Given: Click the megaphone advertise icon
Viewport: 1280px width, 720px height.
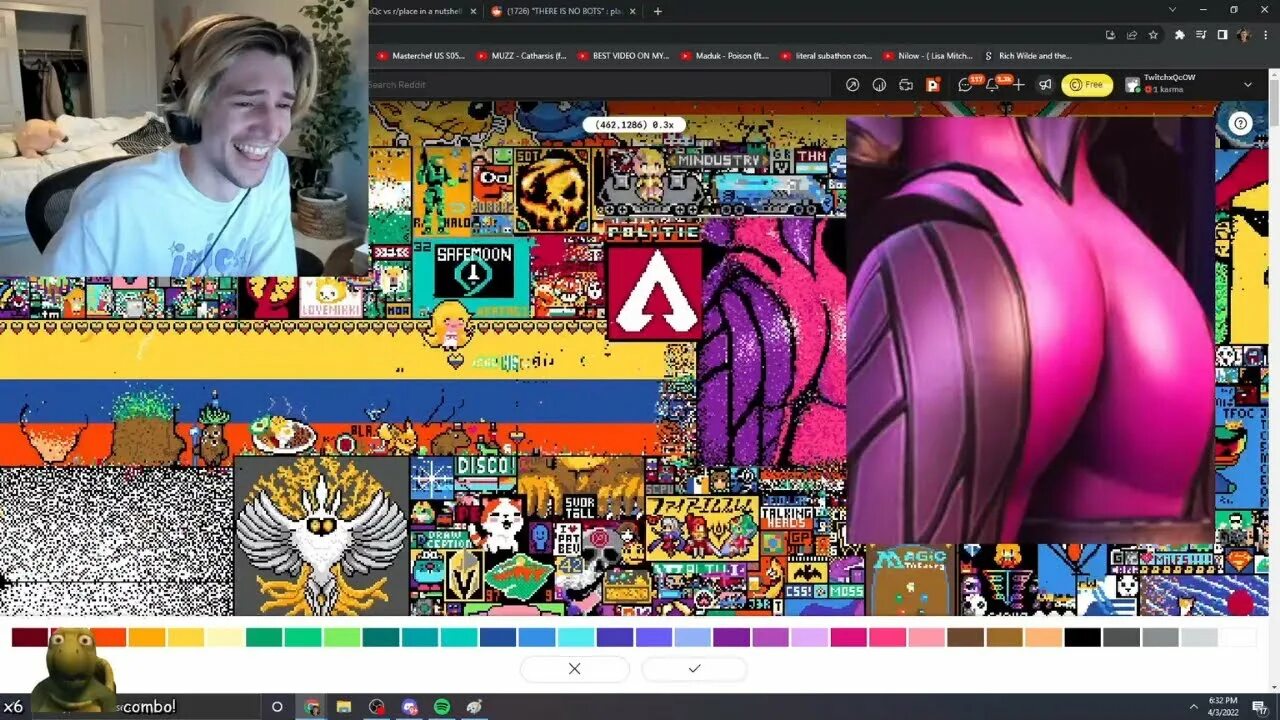Looking at the screenshot, I should [x=1045, y=85].
